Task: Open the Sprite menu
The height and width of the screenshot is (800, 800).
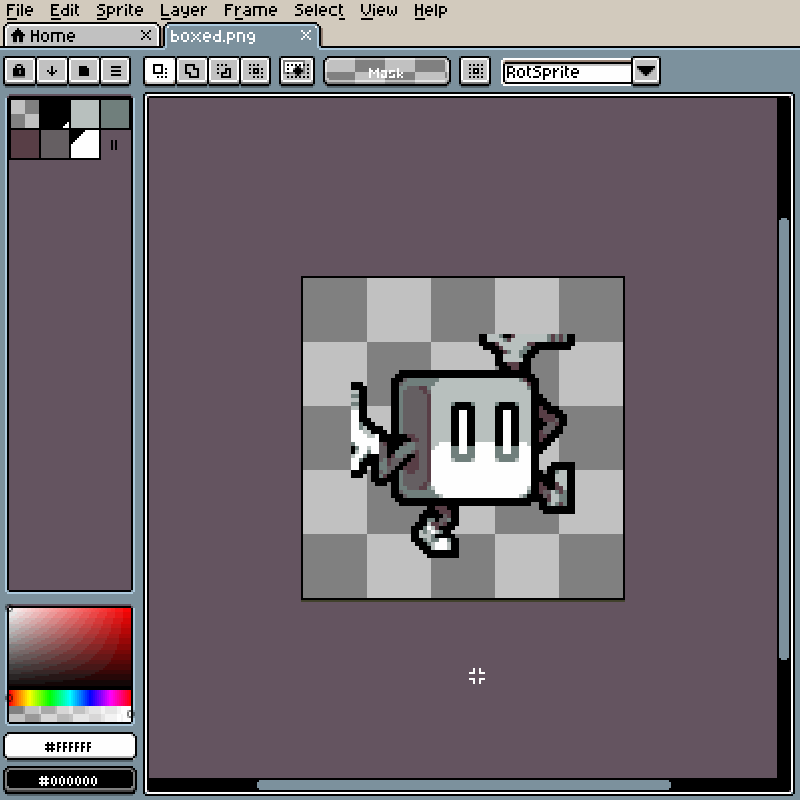Action: (x=119, y=10)
